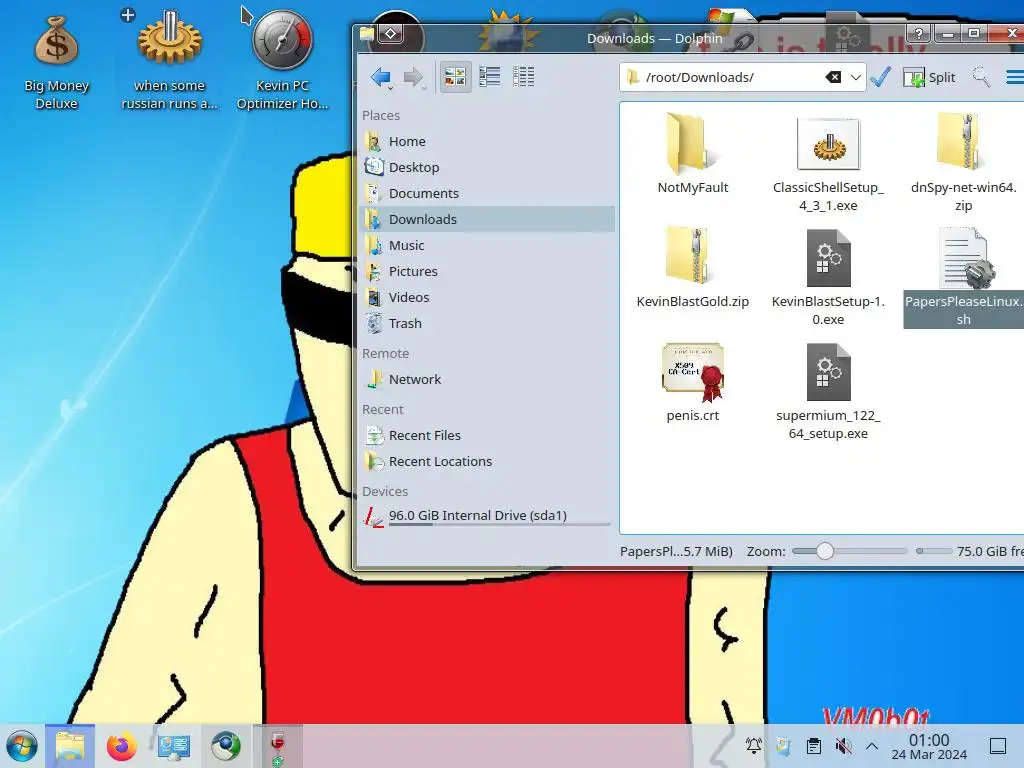Clear the location bar text
Viewport: 1024px width, 768px height.
pos(833,77)
